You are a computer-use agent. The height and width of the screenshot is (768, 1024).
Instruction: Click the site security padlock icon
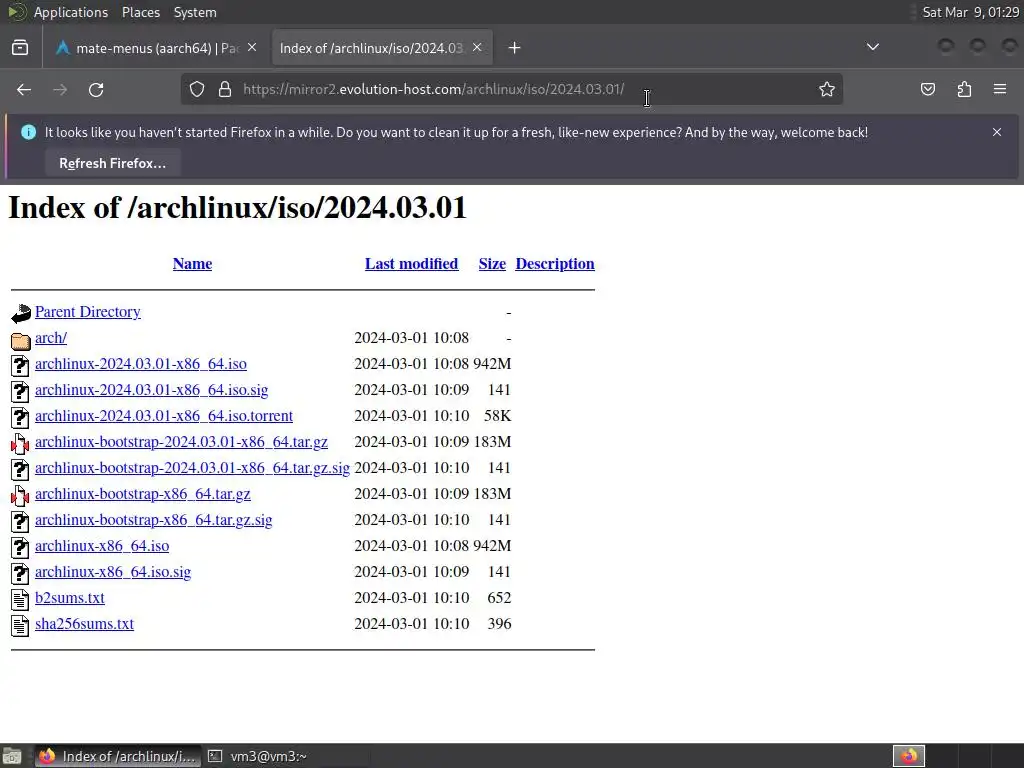pyautogui.click(x=225, y=89)
